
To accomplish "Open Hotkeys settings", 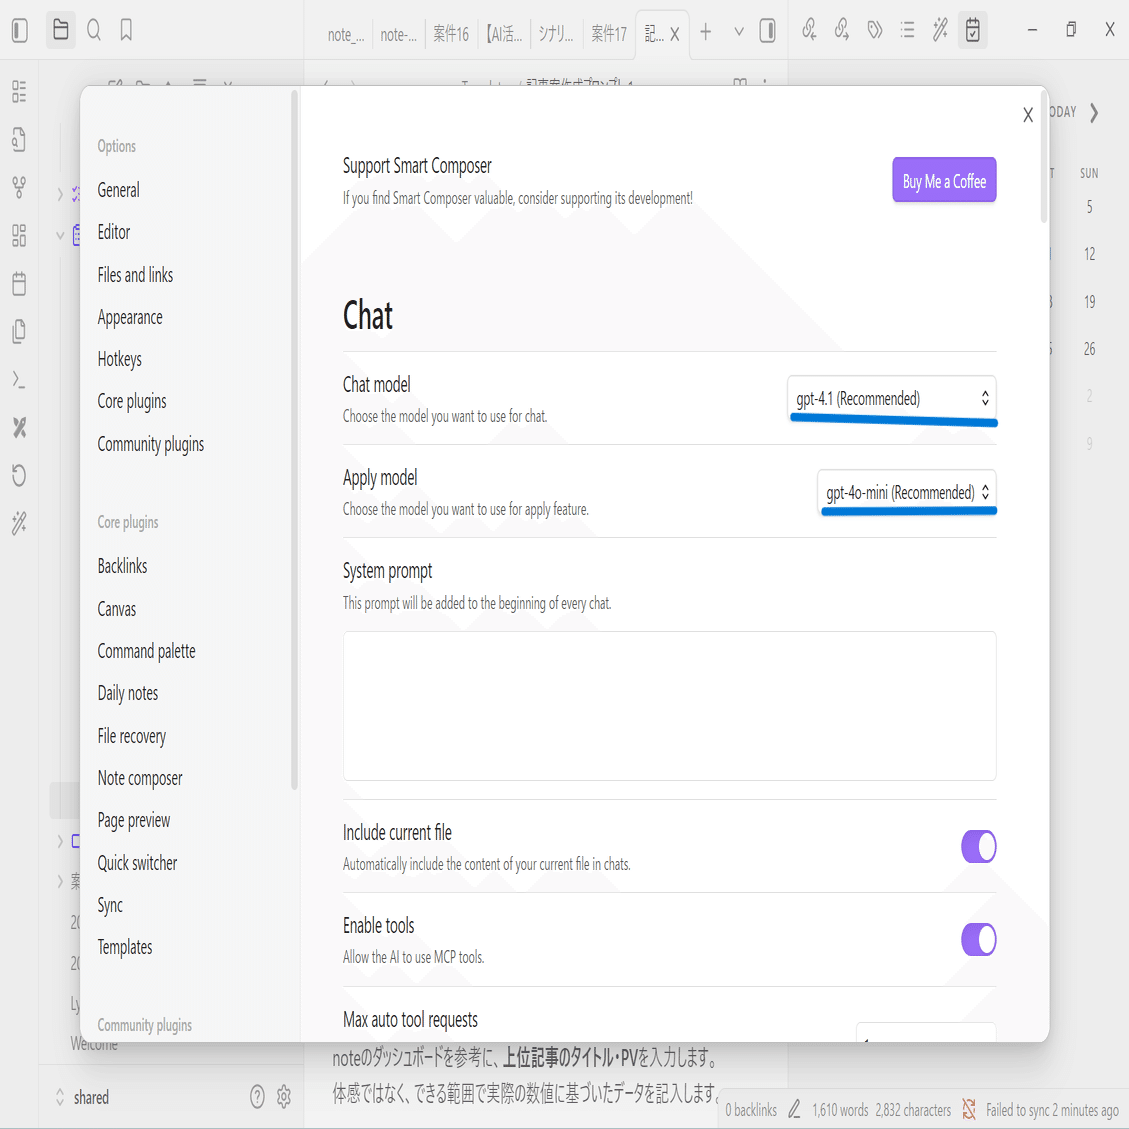I will pyautogui.click(x=120, y=359).
